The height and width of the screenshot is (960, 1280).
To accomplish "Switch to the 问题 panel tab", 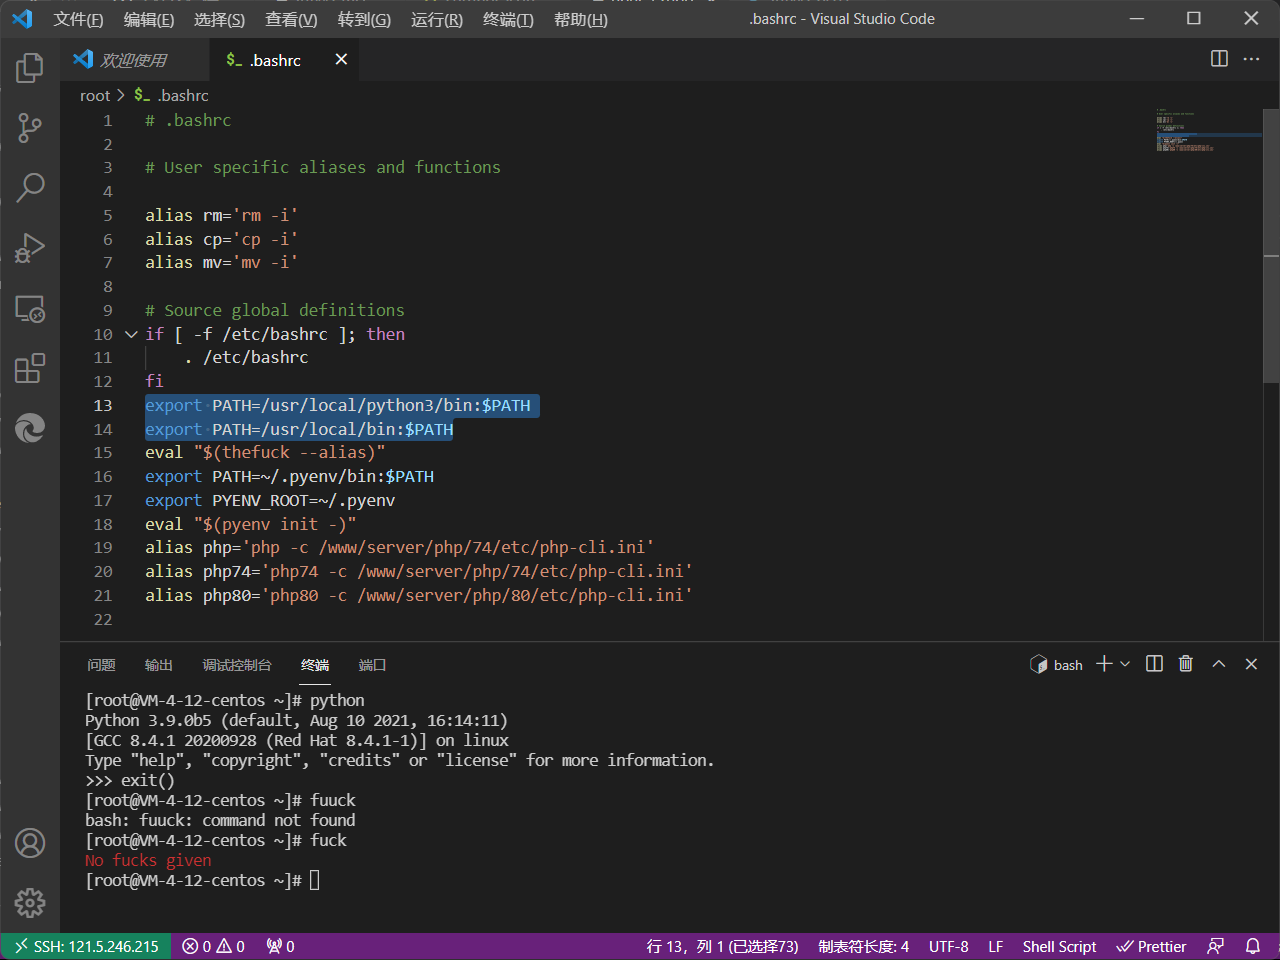I will pos(101,665).
